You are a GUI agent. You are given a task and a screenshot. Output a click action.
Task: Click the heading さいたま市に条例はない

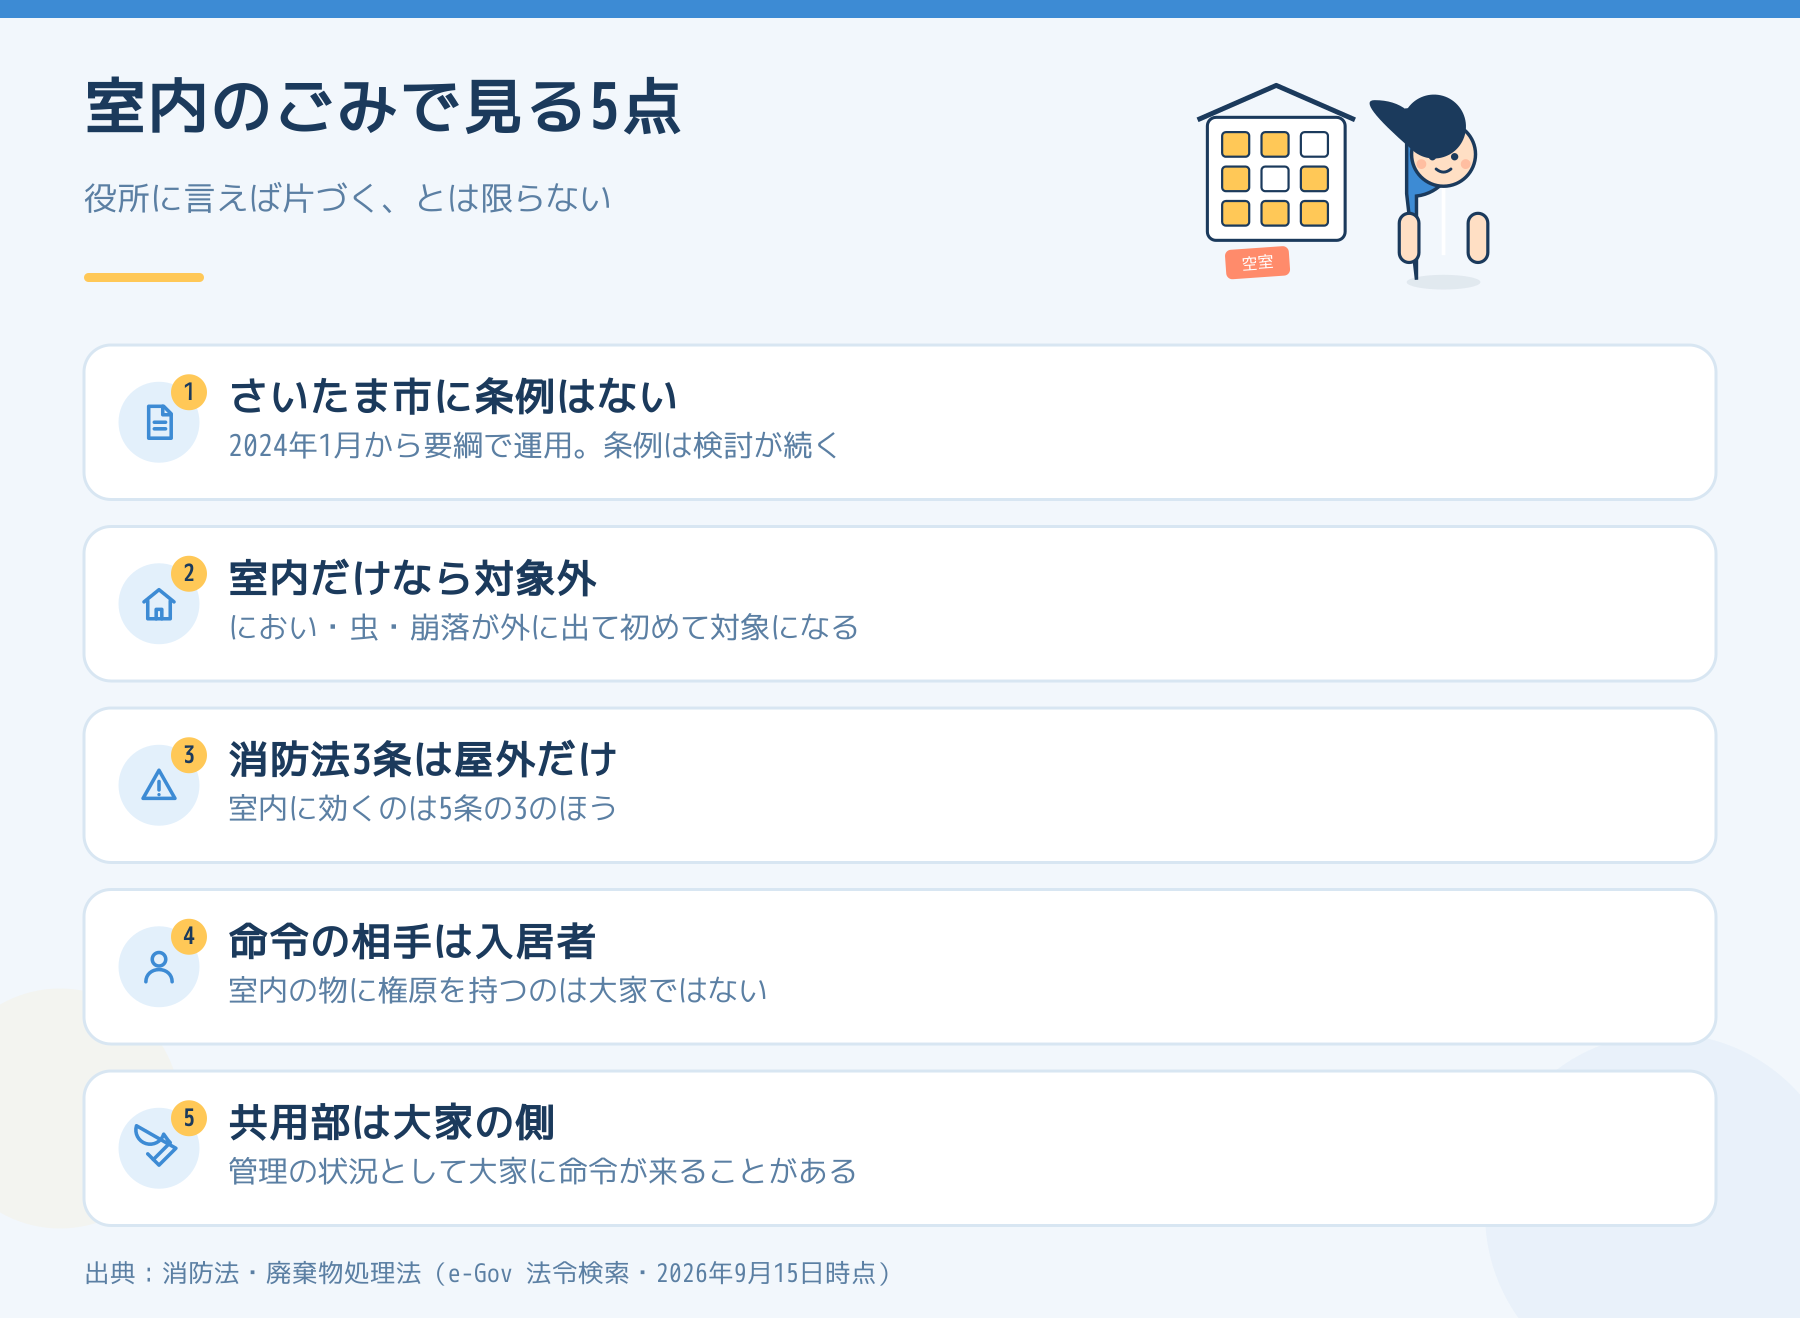(454, 397)
